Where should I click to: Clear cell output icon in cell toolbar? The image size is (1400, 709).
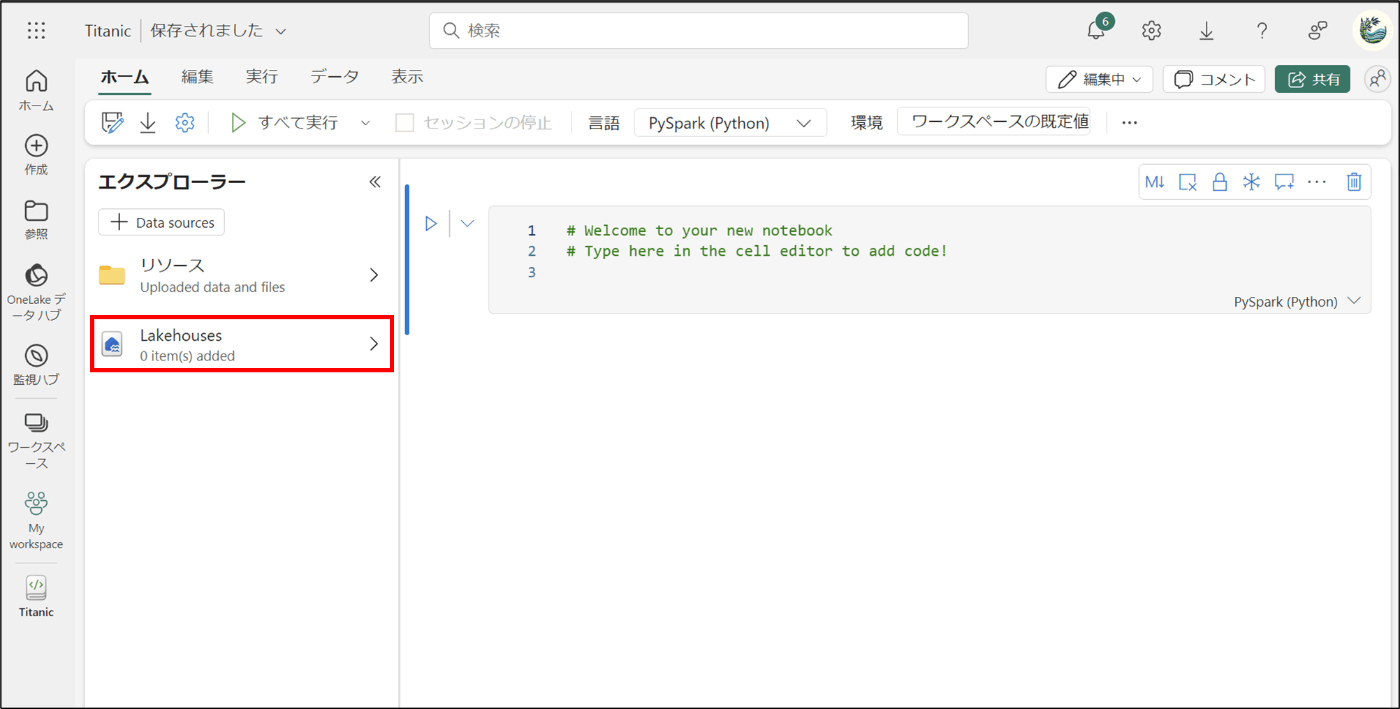coord(1187,182)
